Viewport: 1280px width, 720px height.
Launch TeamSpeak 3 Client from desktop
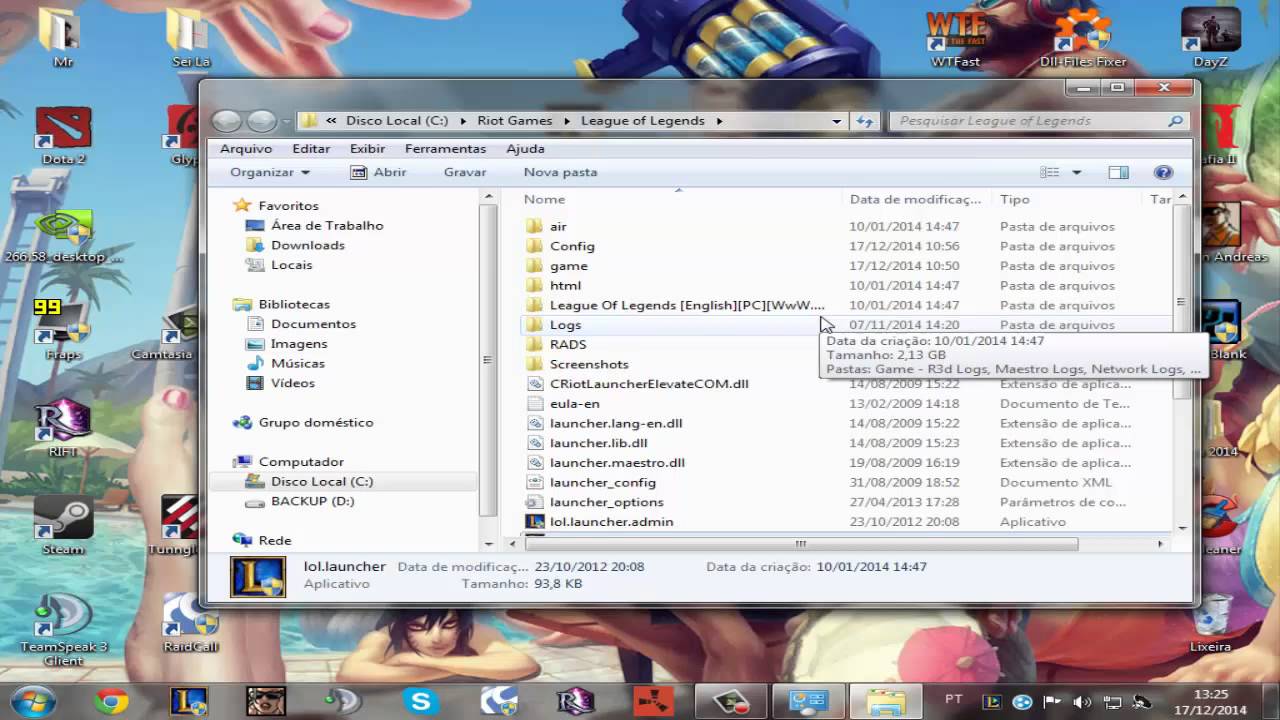pyautogui.click(x=63, y=630)
